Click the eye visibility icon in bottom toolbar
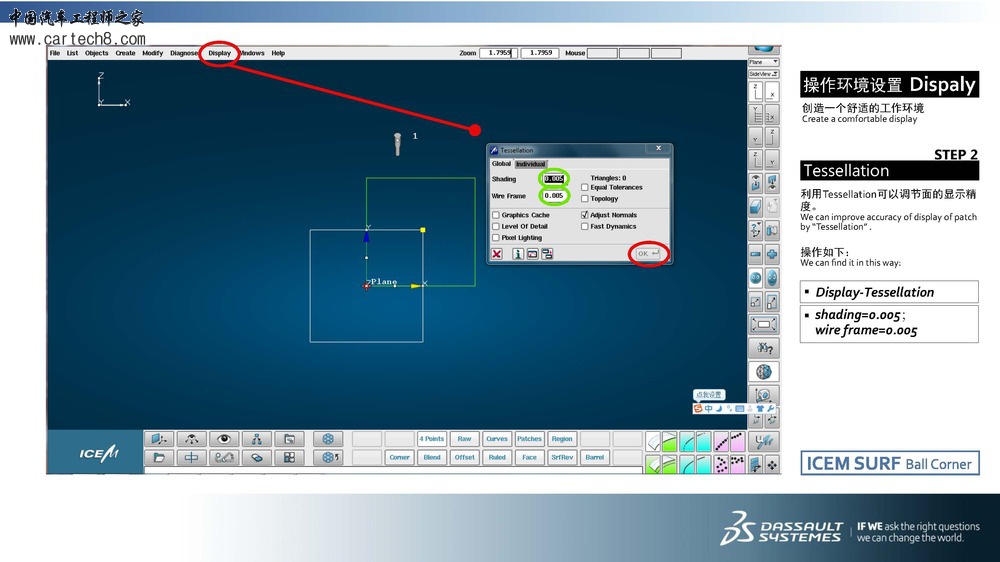 pyautogui.click(x=224, y=439)
